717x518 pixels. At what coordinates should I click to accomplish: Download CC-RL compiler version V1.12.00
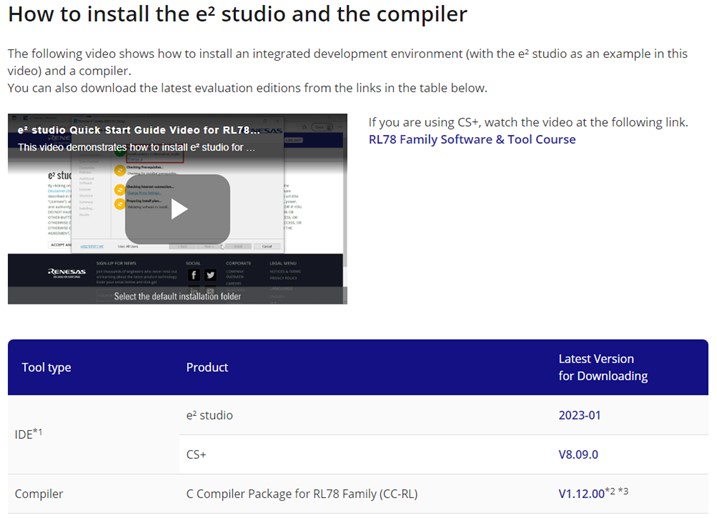581,494
